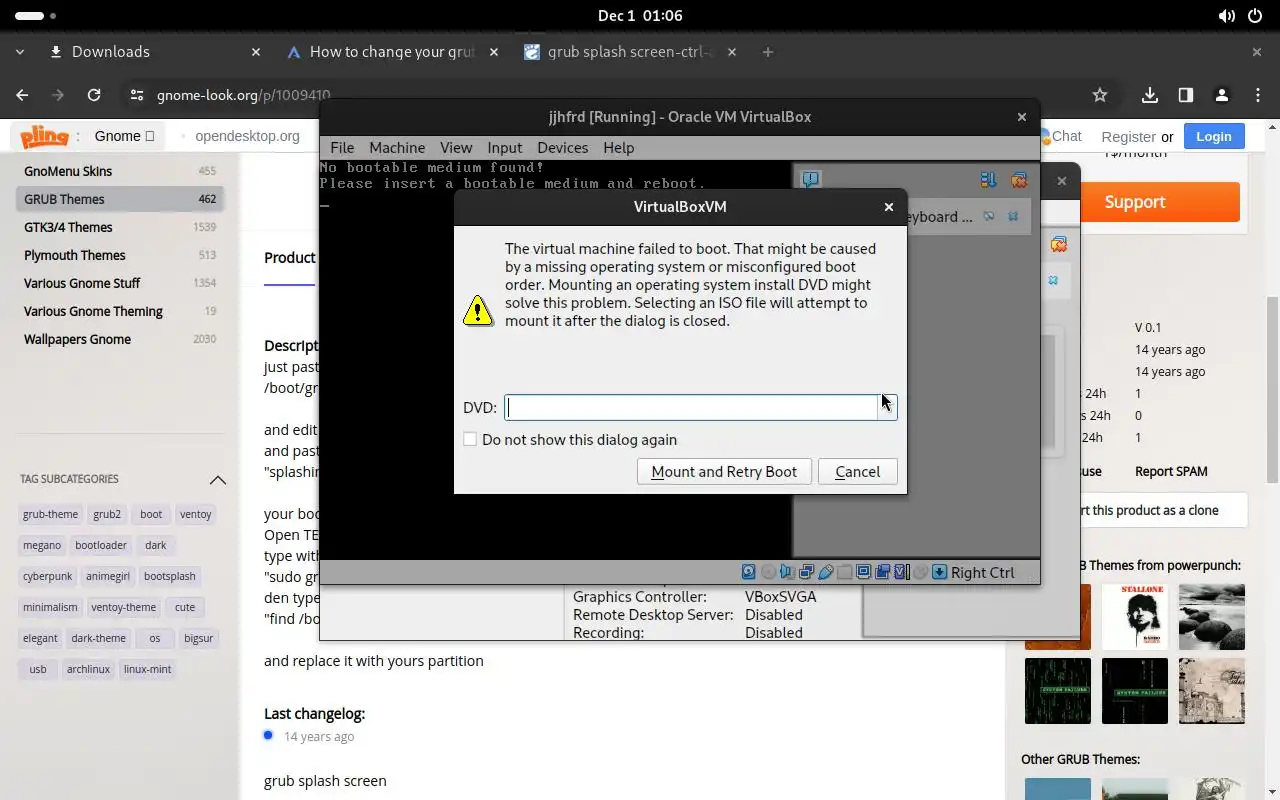Open the browser three-dot menu
The image size is (1280, 800).
1258,95
